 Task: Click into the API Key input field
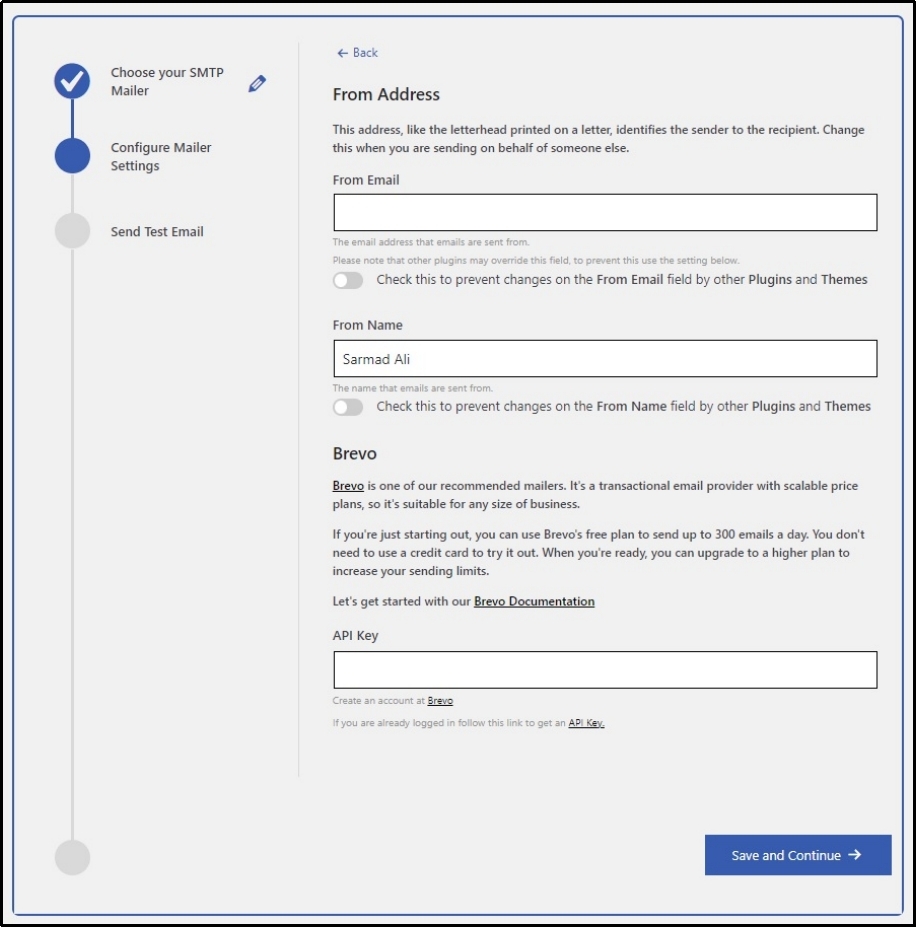coord(605,670)
